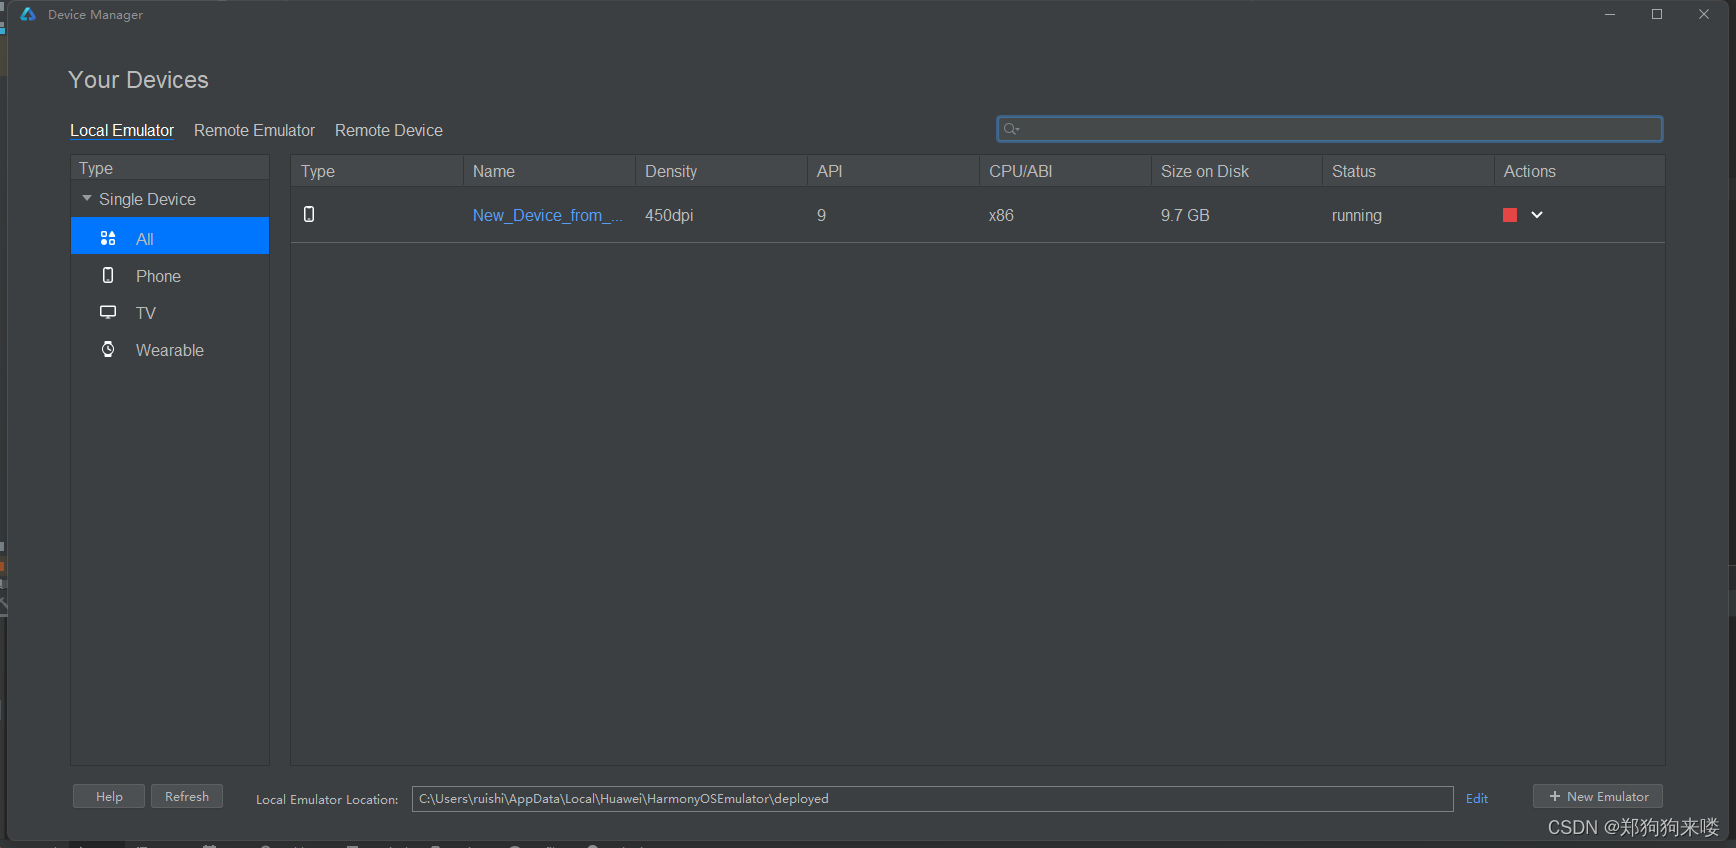Collapse the Single Device tree node
The image size is (1736, 848).
(x=87, y=199)
